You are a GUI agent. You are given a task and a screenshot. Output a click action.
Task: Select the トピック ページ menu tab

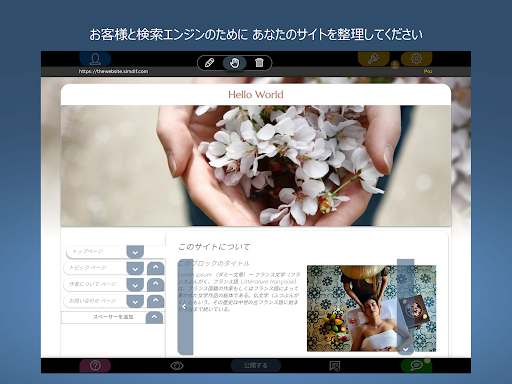95,268
